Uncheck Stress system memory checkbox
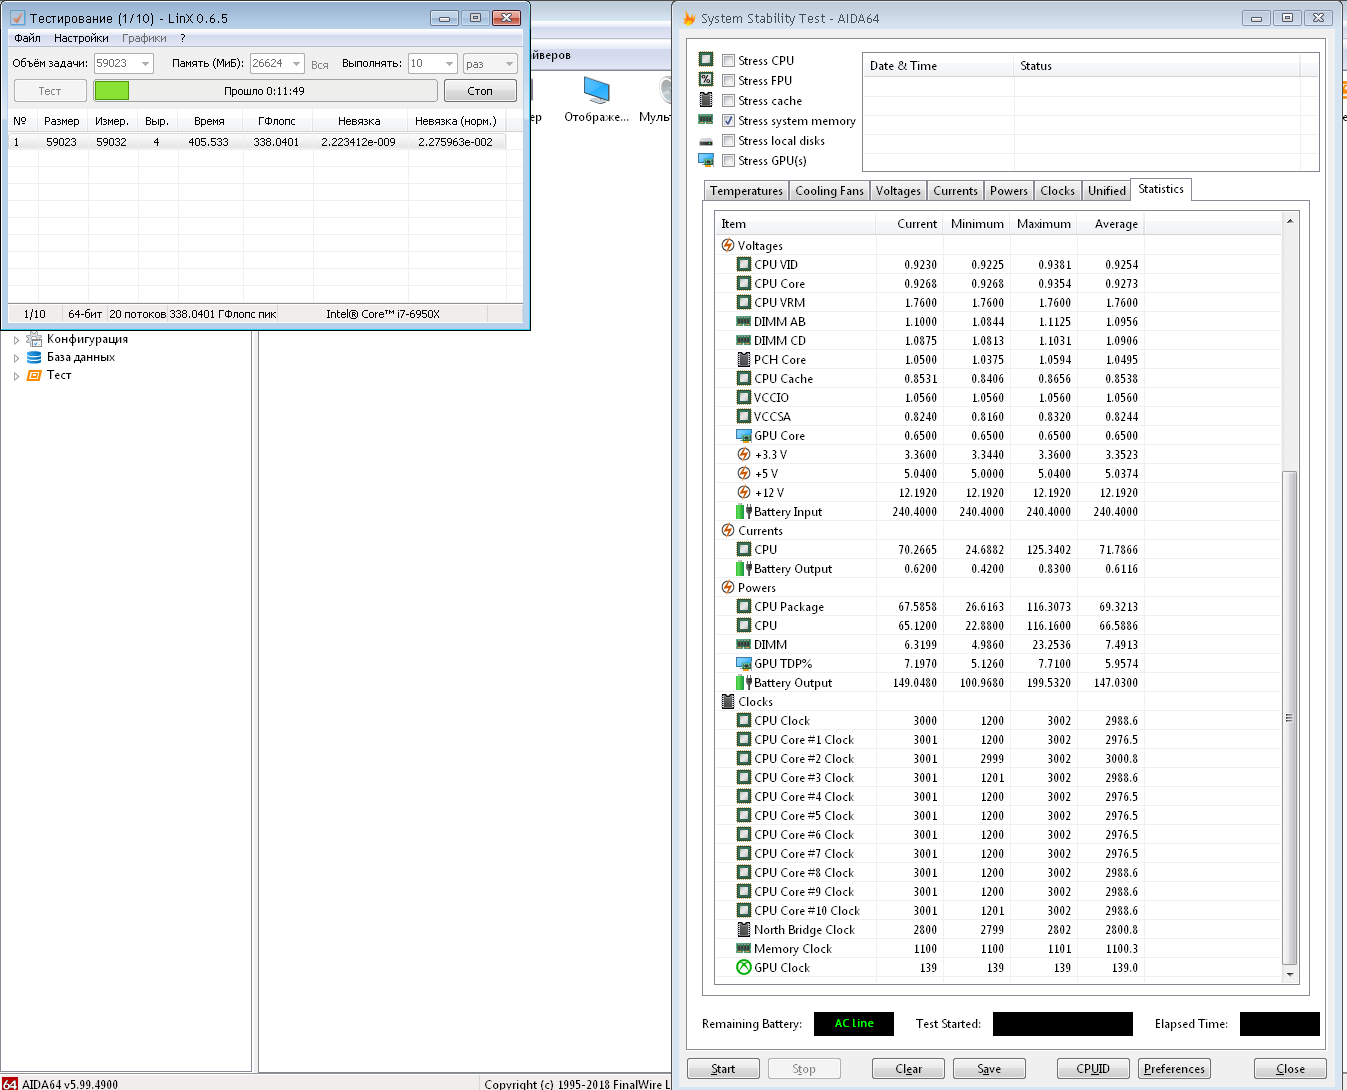This screenshot has height=1090, width=1347. pos(729,121)
